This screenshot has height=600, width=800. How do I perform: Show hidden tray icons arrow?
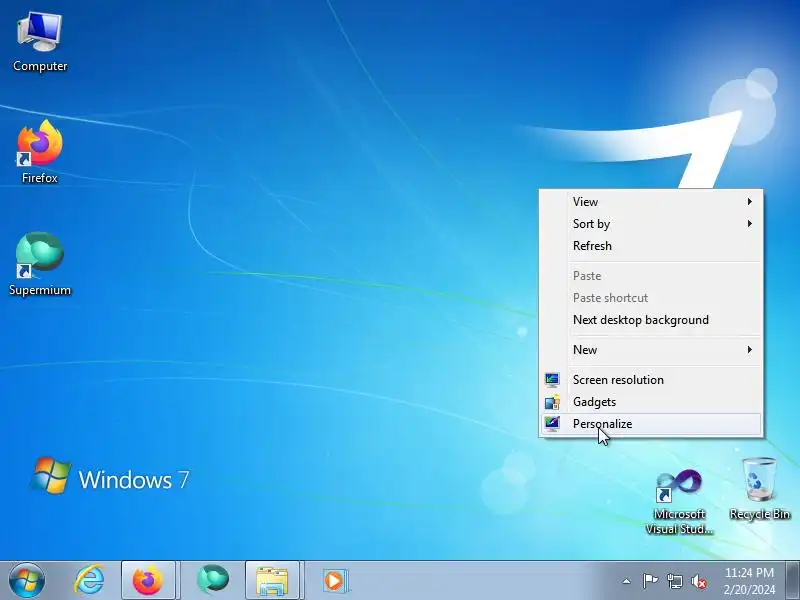coord(627,581)
